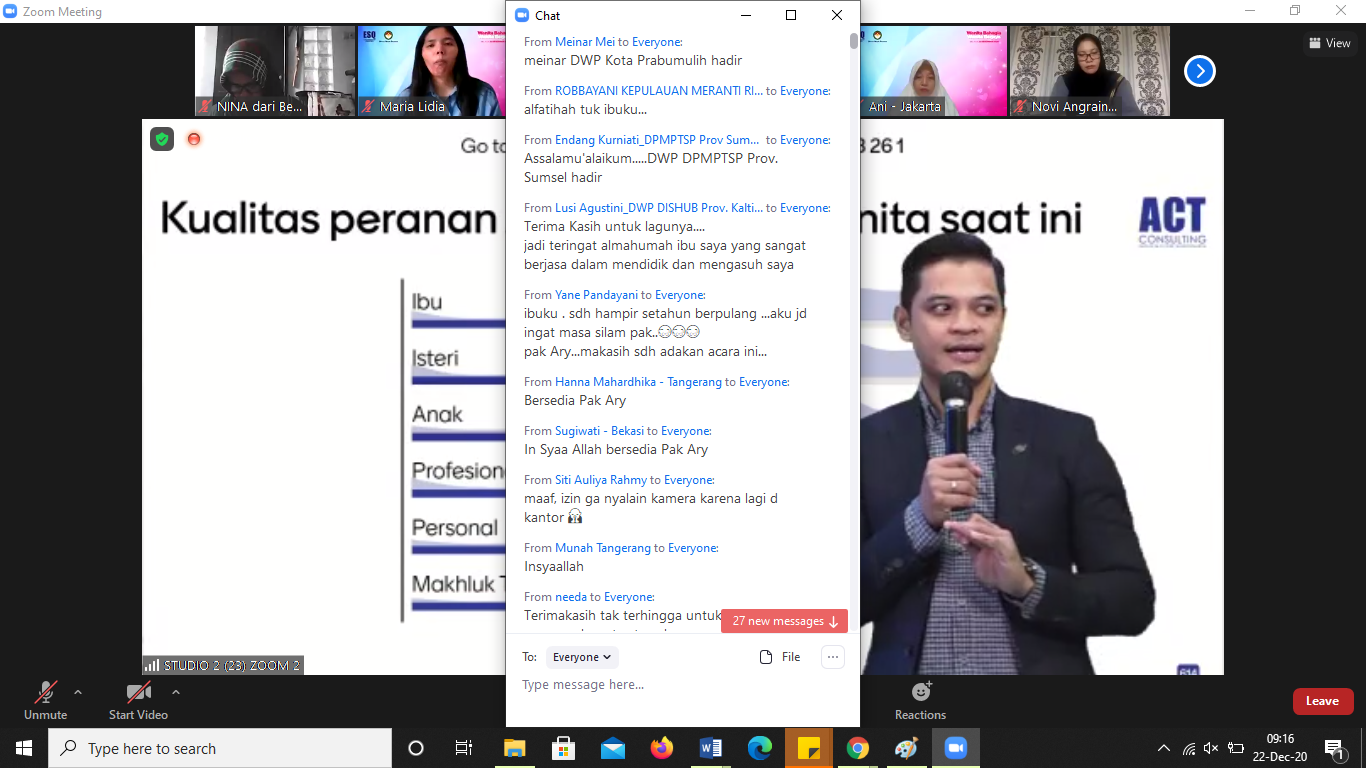
Task: Start Video with the camera button
Action: tap(138, 699)
